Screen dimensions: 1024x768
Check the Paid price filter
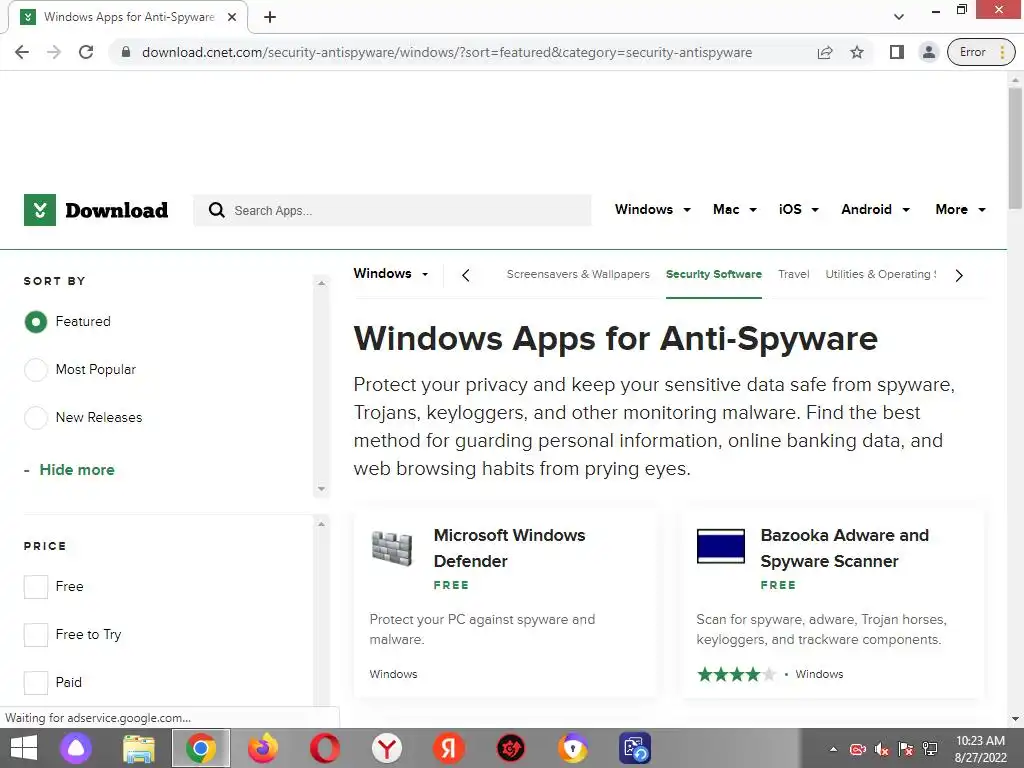[x=36, y=682]
